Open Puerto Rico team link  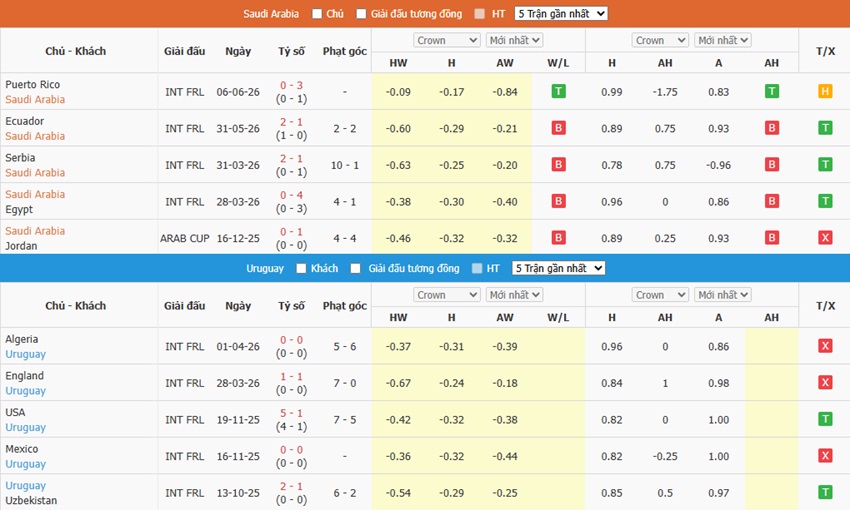(33, 85)
